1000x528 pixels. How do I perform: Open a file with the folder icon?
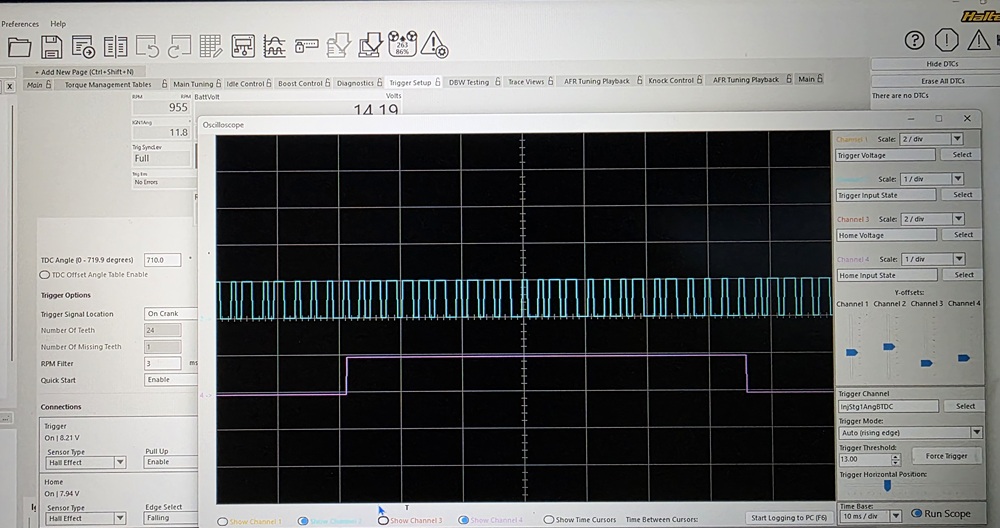click(x=19, y=47)
